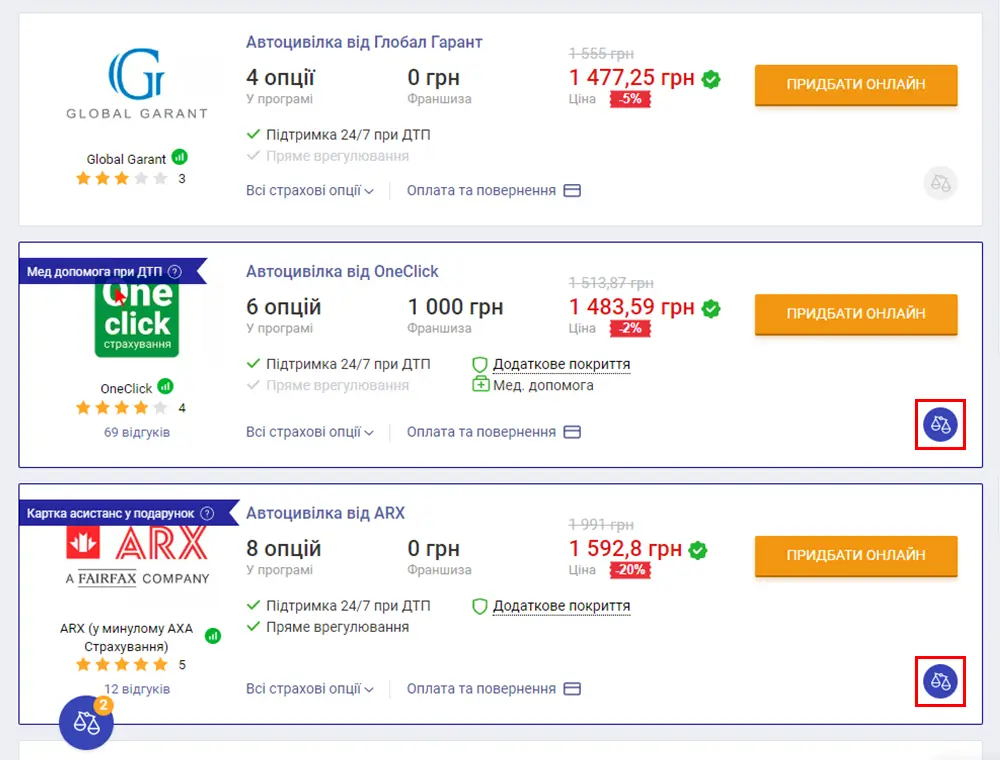
Task: Expand 'Всі страхові опції' for OneClick
Action: click(x=310, y=433)
